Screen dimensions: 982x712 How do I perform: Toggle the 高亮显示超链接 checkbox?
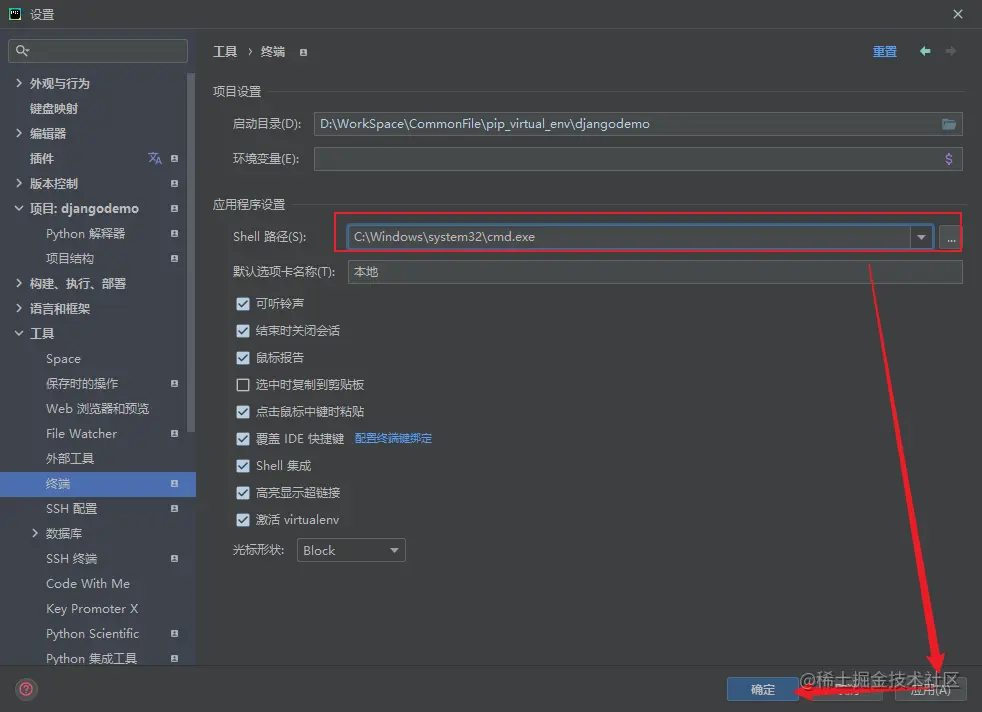(x=243, y=493)
